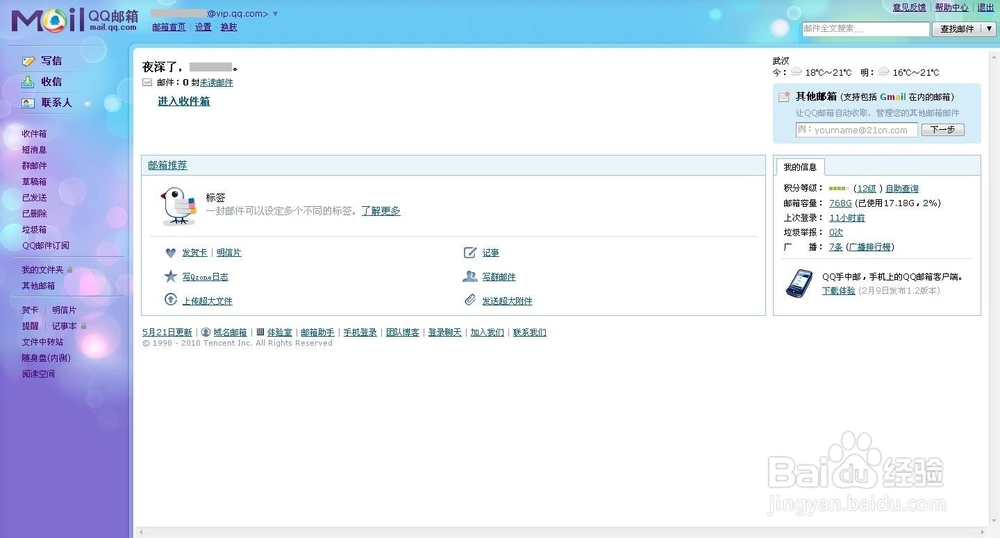The height and width of the screenshot is (538, 1000).
Task: Click the full-text mail search field
Action: tap(865, 29)
